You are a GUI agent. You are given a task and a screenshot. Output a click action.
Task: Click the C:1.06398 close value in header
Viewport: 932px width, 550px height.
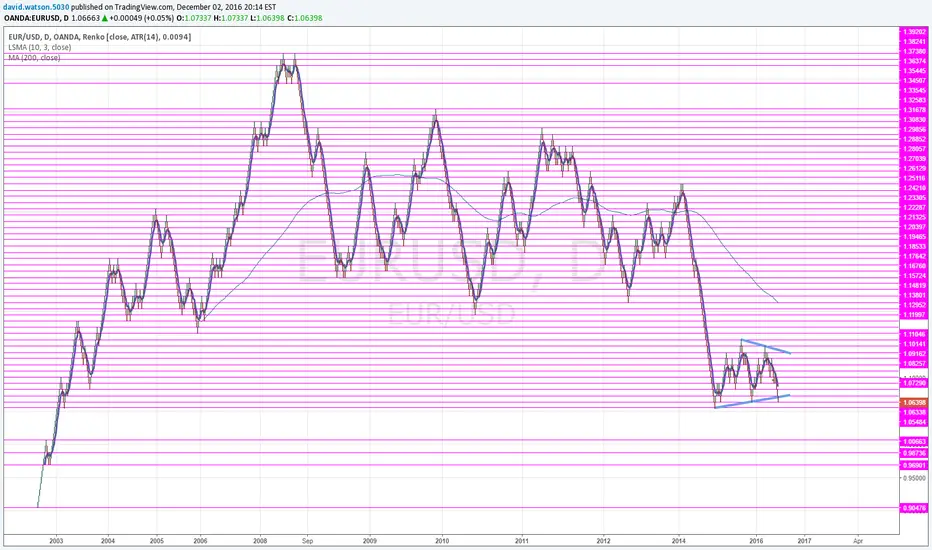tap(305, 18)
